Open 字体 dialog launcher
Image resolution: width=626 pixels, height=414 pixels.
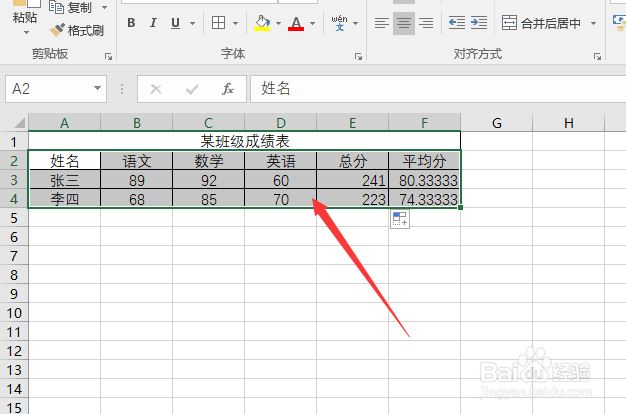point(358,56)
